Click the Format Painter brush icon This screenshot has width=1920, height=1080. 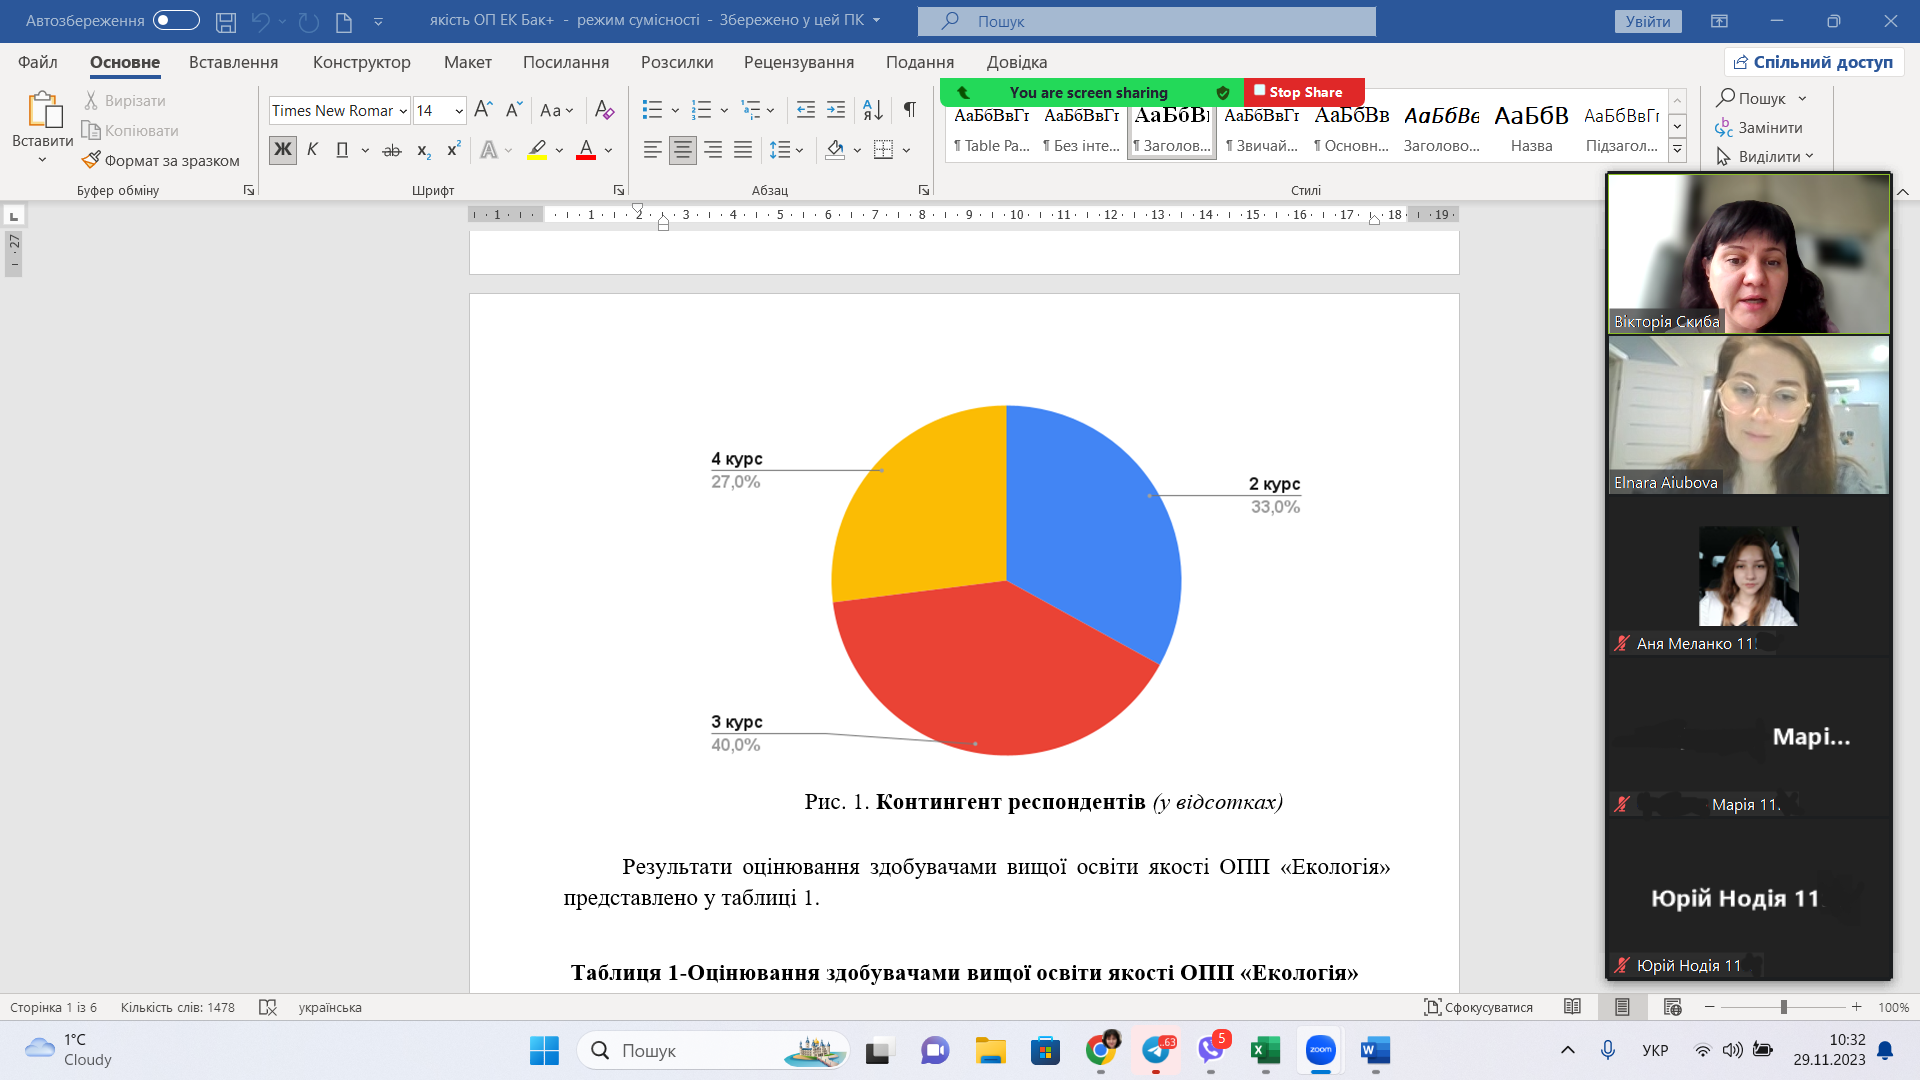point(91,160)
